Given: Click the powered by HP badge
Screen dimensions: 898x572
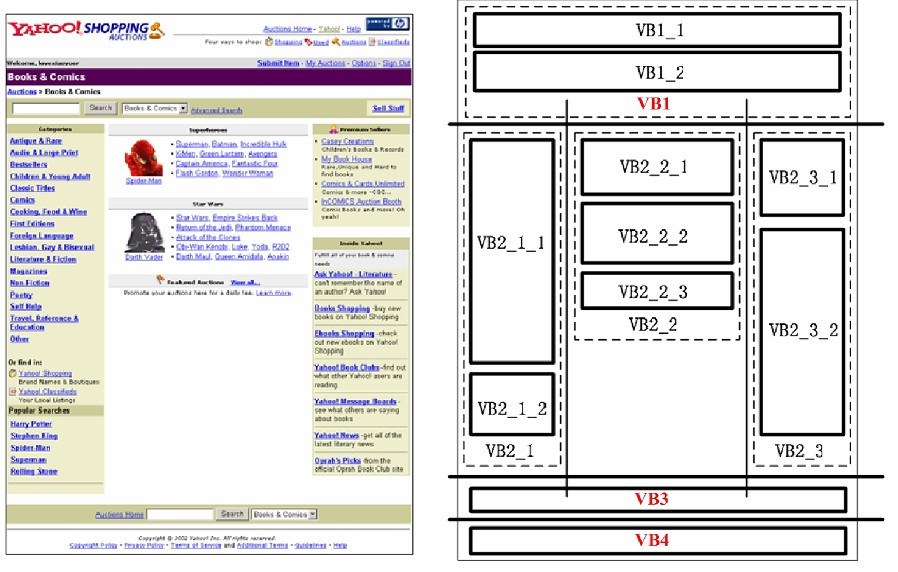Looking at the screenshot, I should click(387, 23).
